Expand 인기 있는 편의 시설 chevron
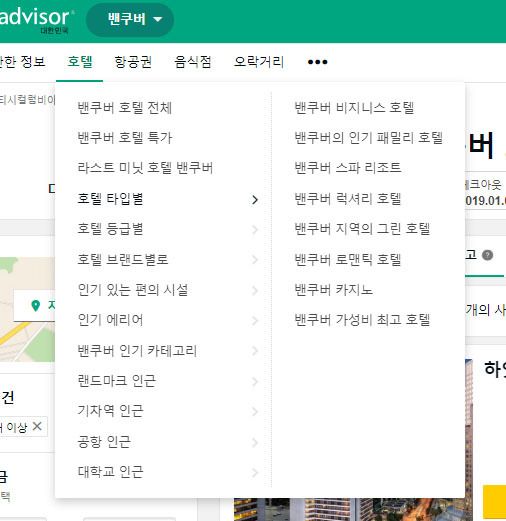The height and width of the screenshot is (521, 506). tap(255, 291)
